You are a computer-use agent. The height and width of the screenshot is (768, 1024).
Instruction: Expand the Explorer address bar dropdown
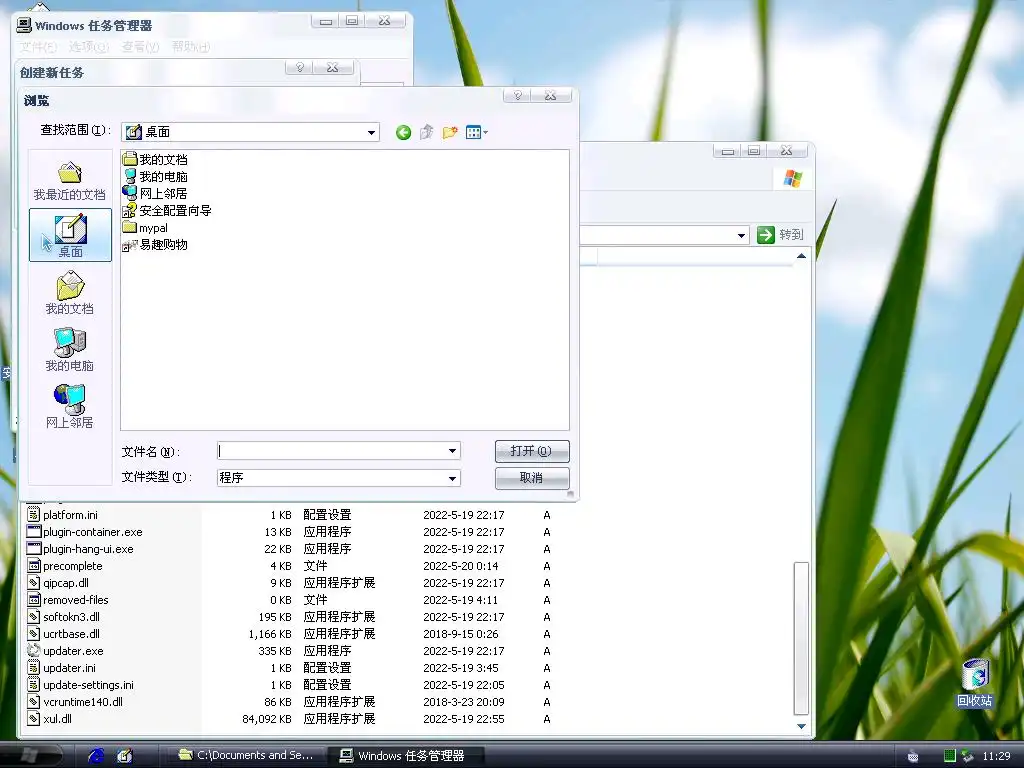click(x=741, y=235)
